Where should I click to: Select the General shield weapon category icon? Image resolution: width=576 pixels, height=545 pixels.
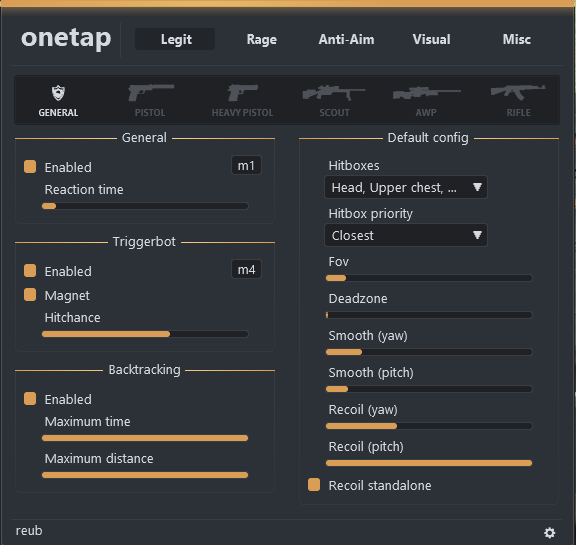pos(58,93)
